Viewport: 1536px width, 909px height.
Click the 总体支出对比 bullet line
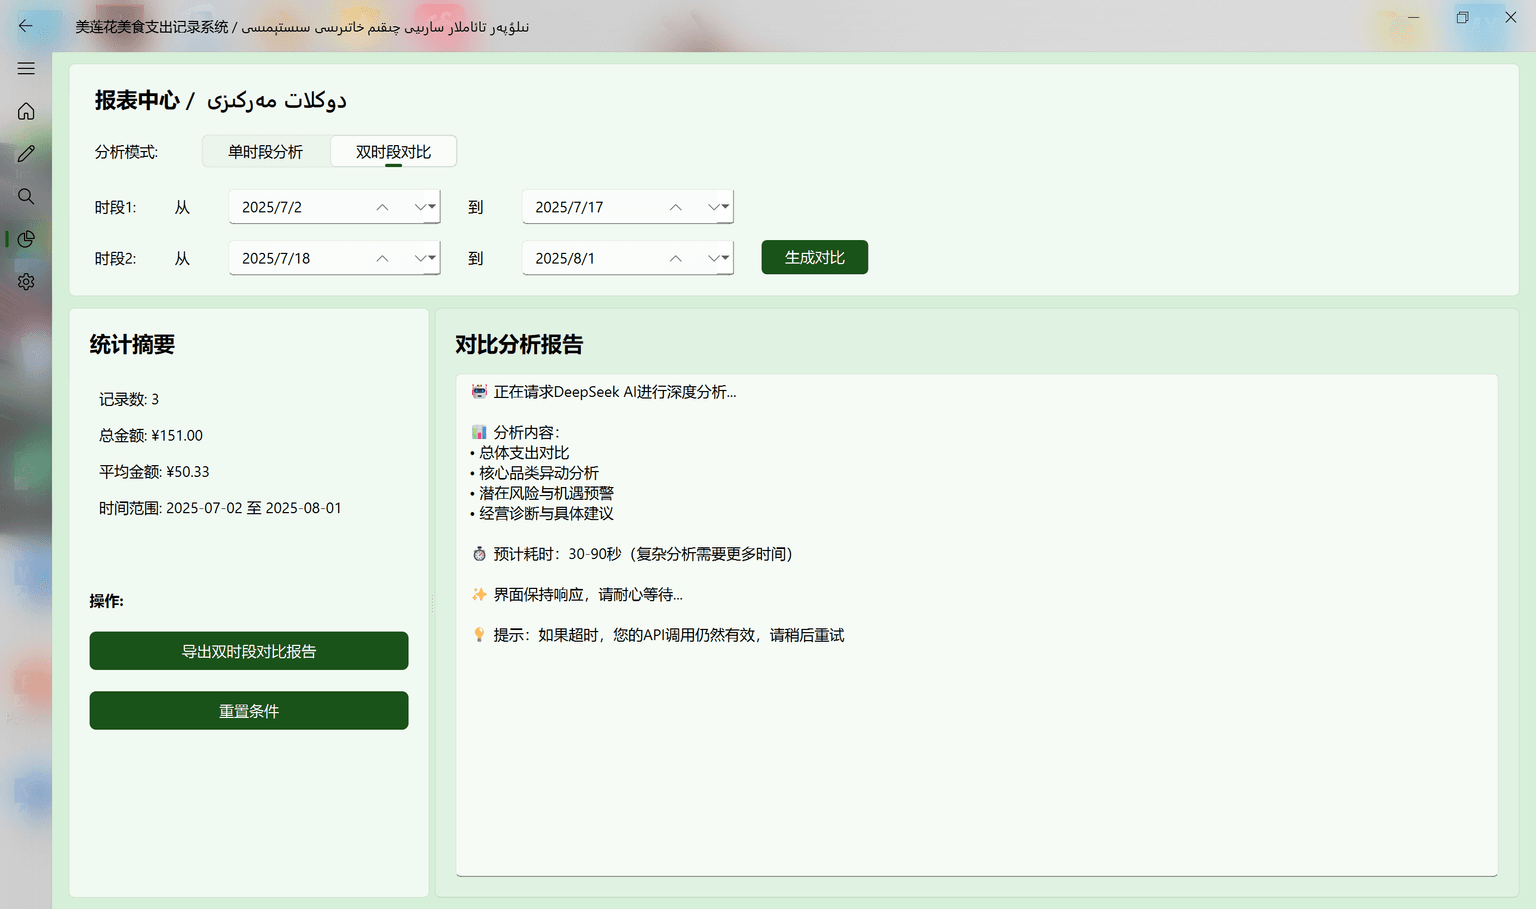[519, 453]
